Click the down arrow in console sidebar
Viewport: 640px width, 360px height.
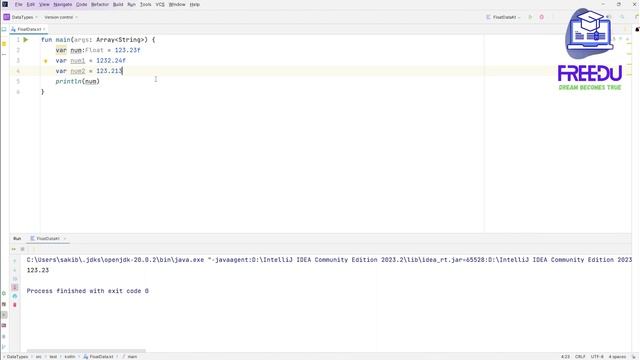[15, 270]
